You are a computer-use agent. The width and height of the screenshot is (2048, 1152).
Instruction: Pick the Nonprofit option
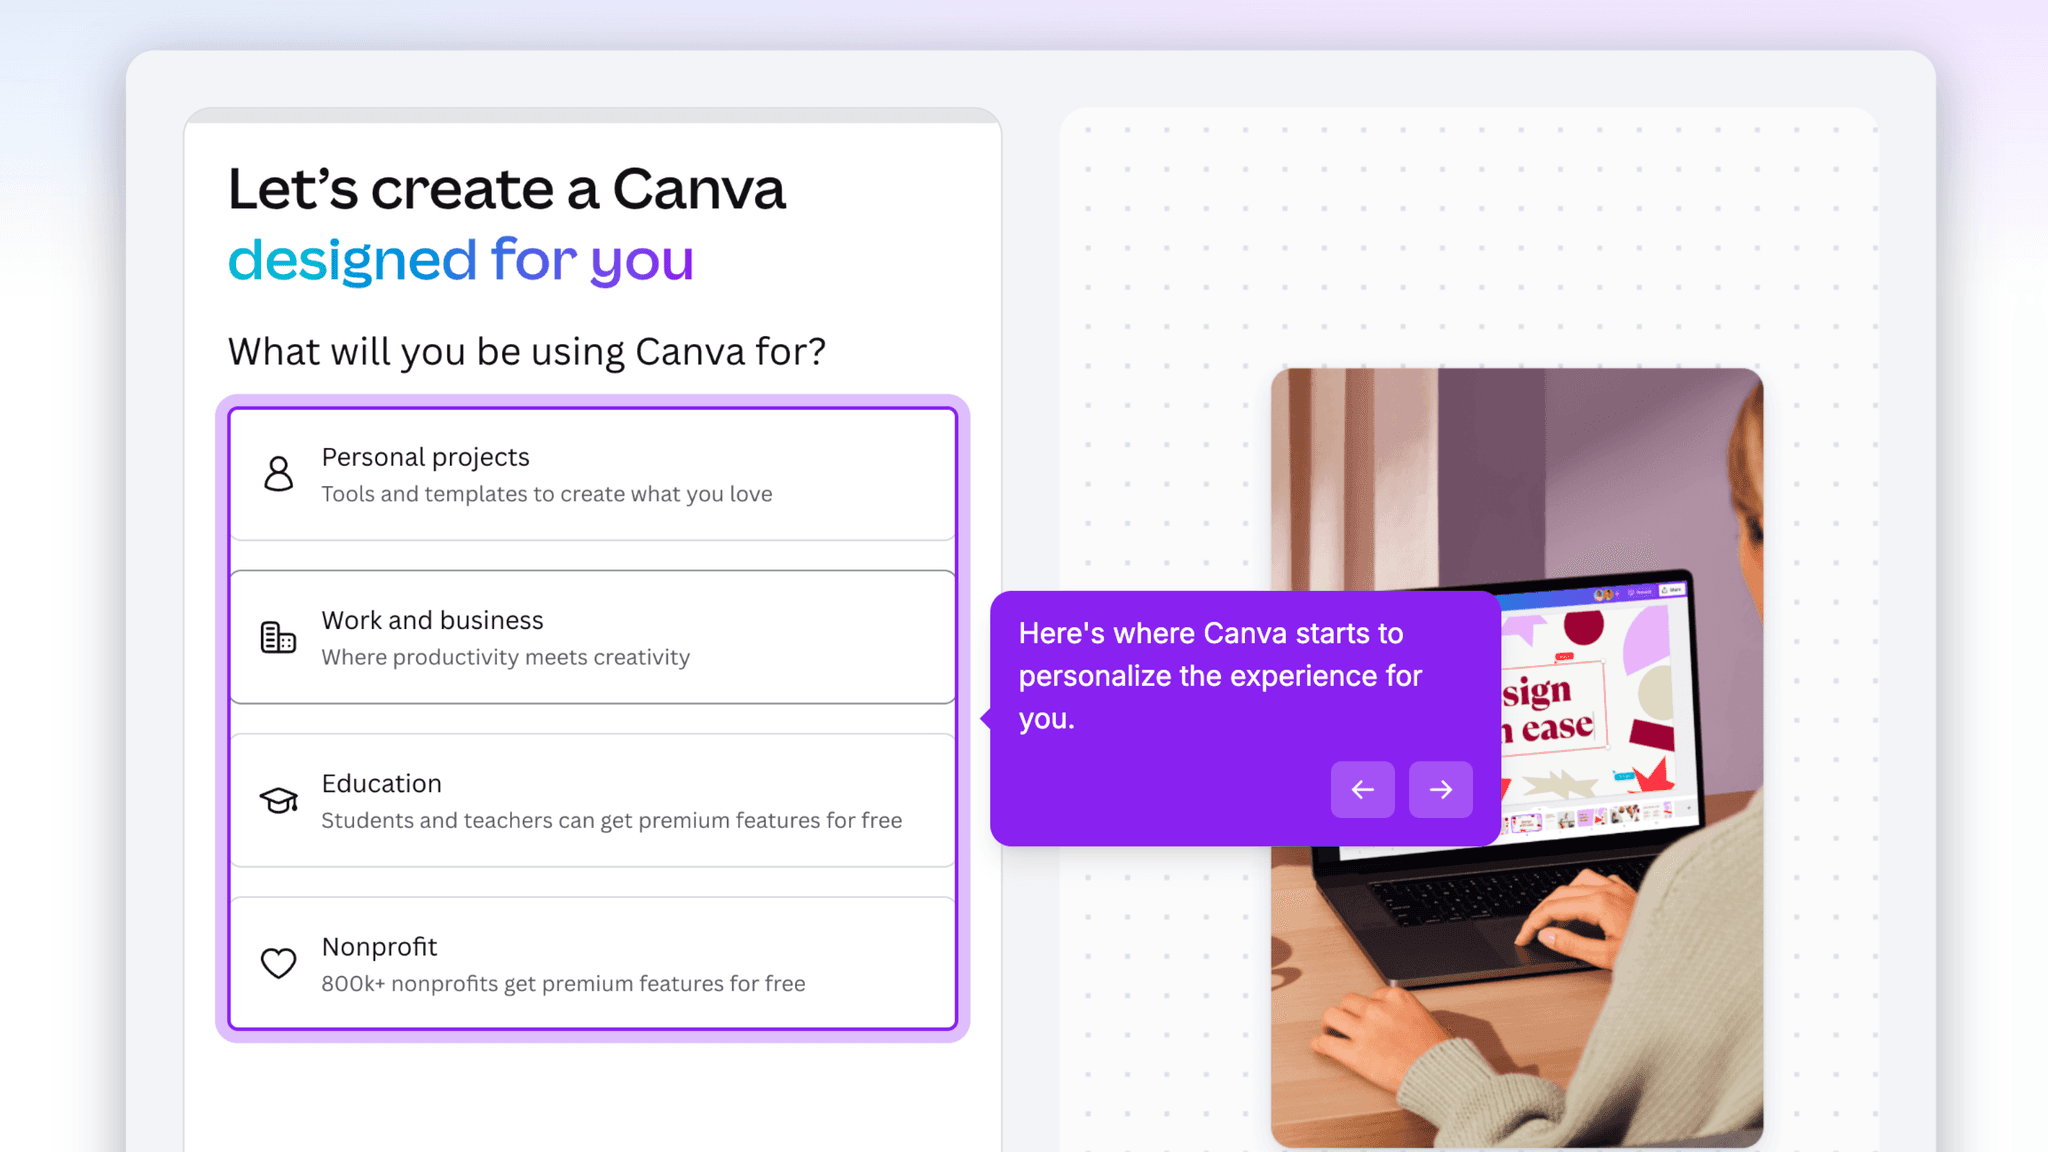592,963
